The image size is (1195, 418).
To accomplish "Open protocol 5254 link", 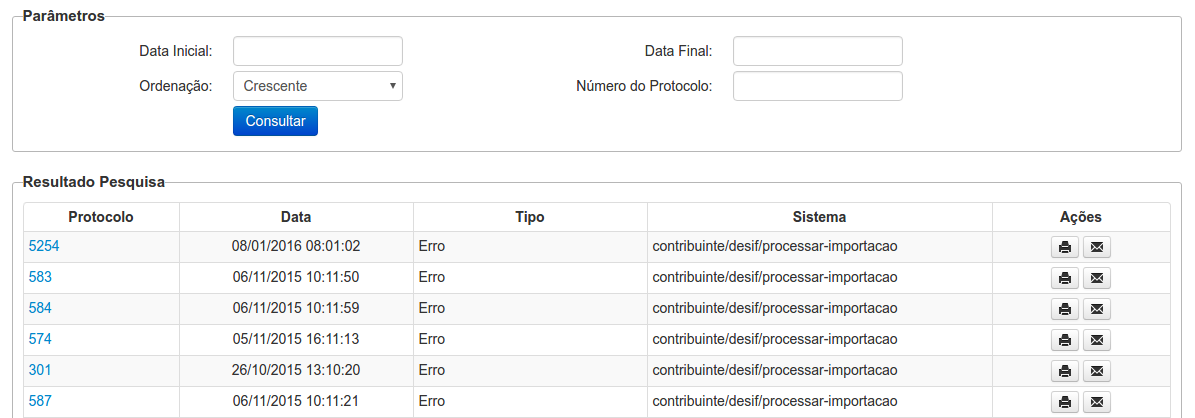I will [x=44, y=246].
